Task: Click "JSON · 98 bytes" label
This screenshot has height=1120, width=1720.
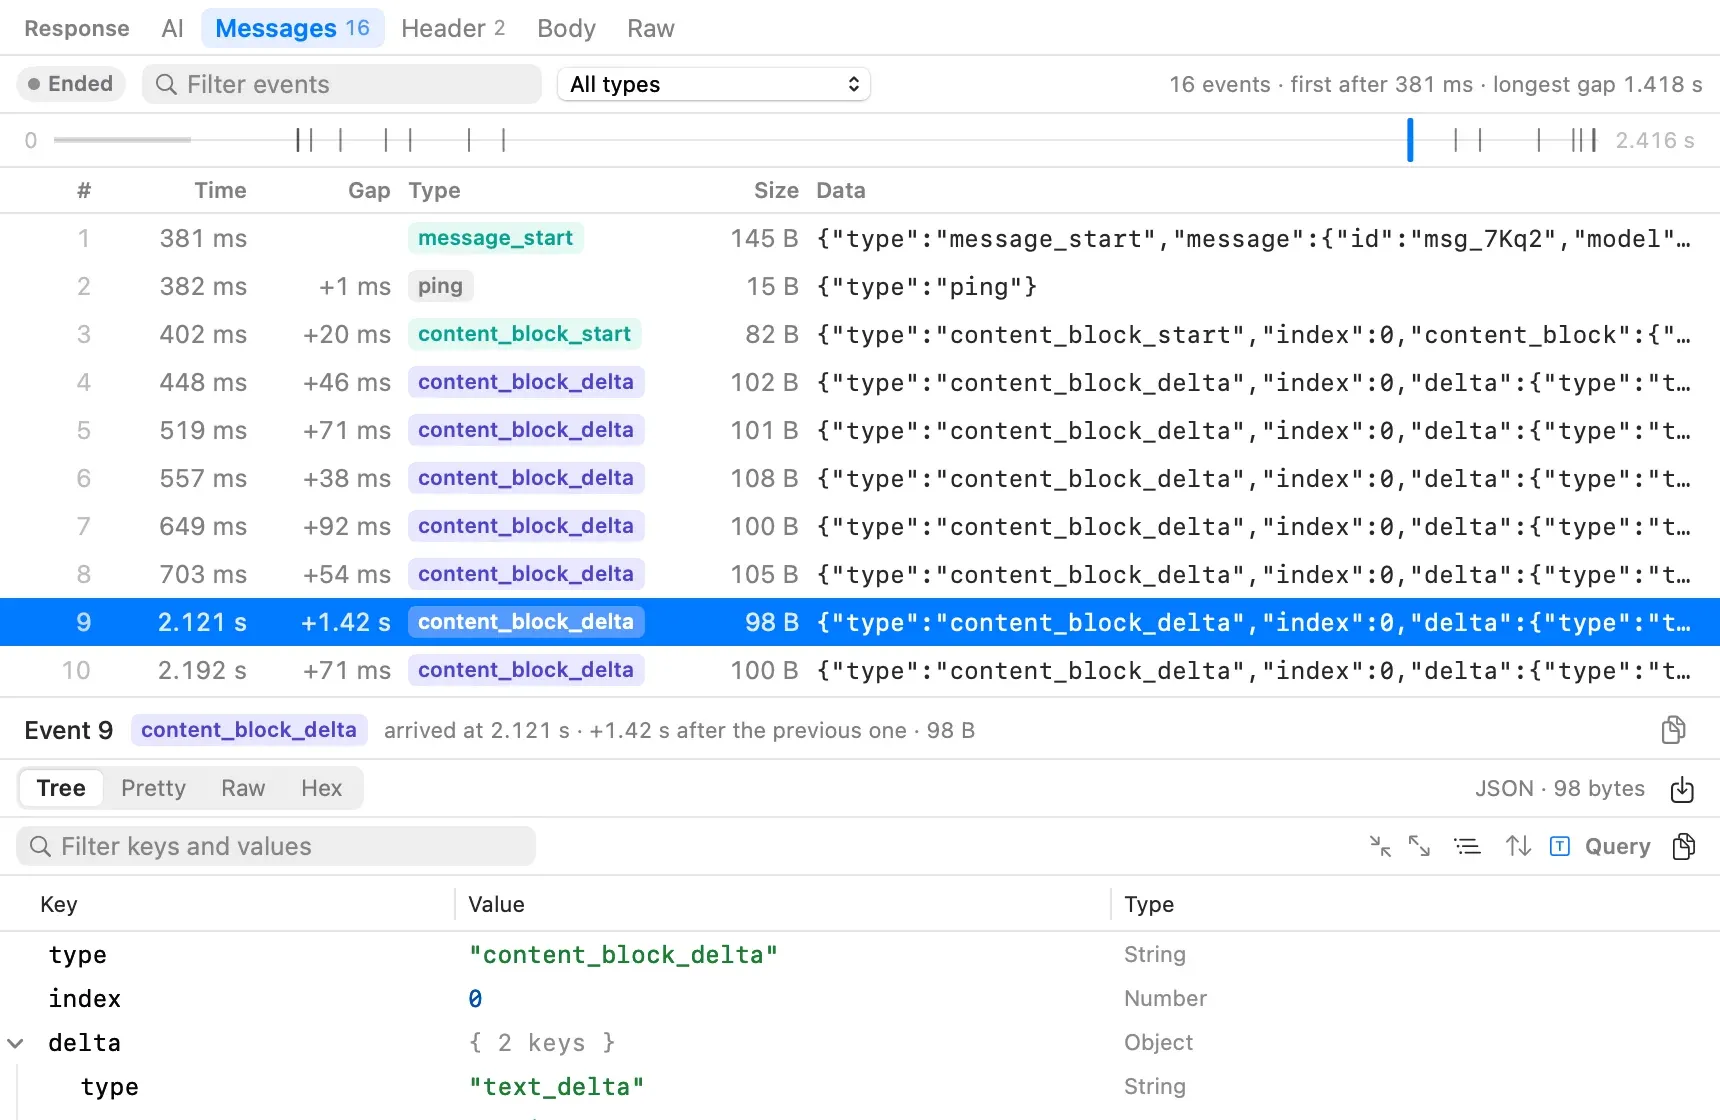Action: pos(1559,788)
